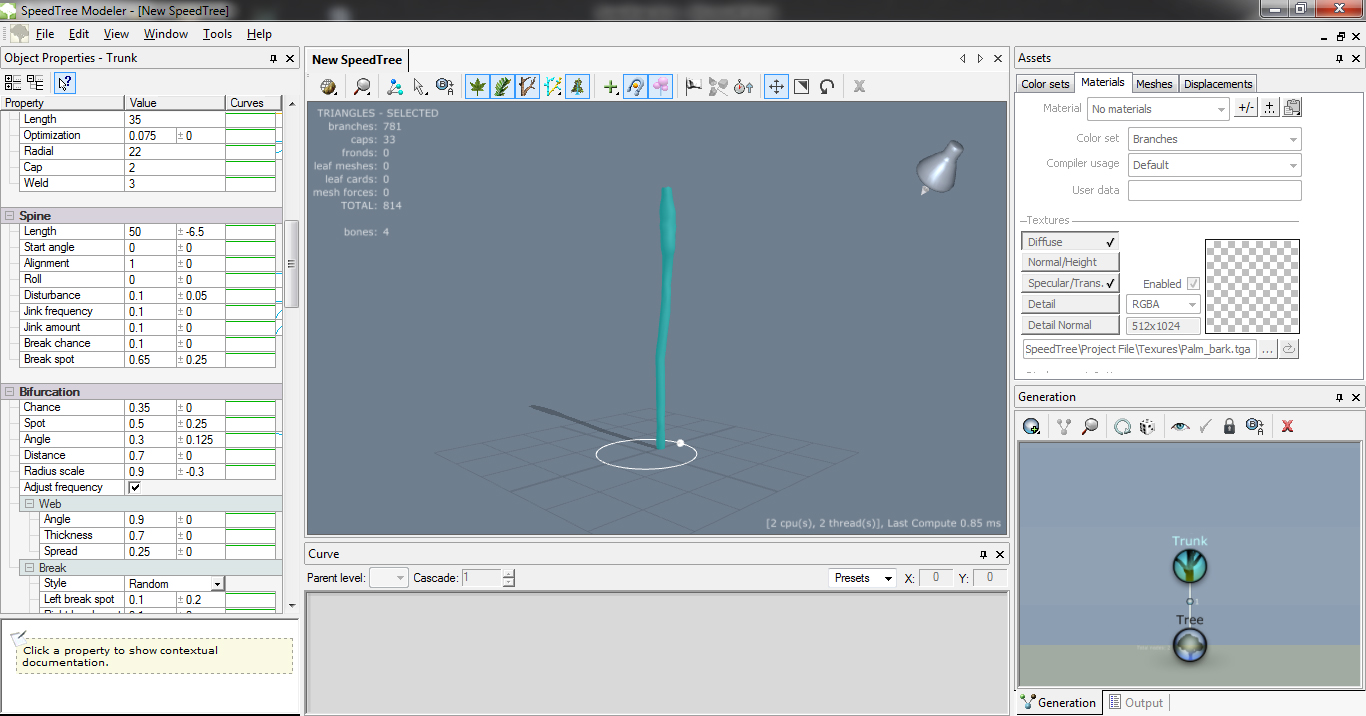Select the scale tool icon

click(x=801, y=87)
